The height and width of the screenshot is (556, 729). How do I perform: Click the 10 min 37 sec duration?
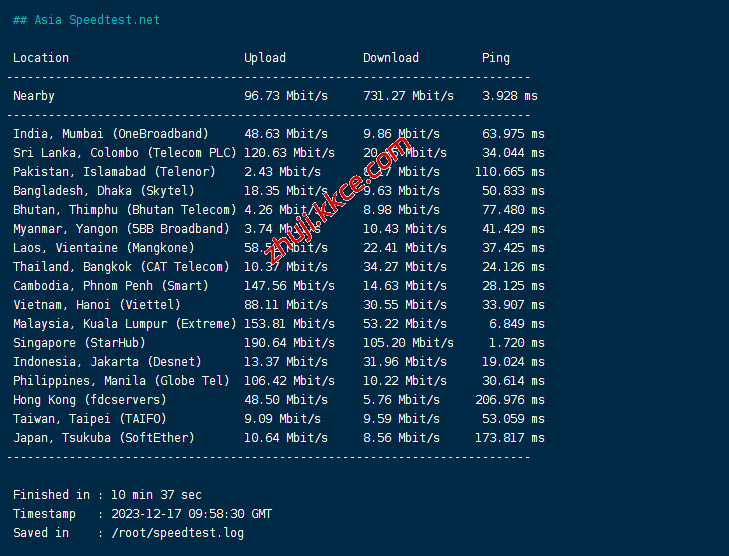pyautogui.click(x=156, y=495)
